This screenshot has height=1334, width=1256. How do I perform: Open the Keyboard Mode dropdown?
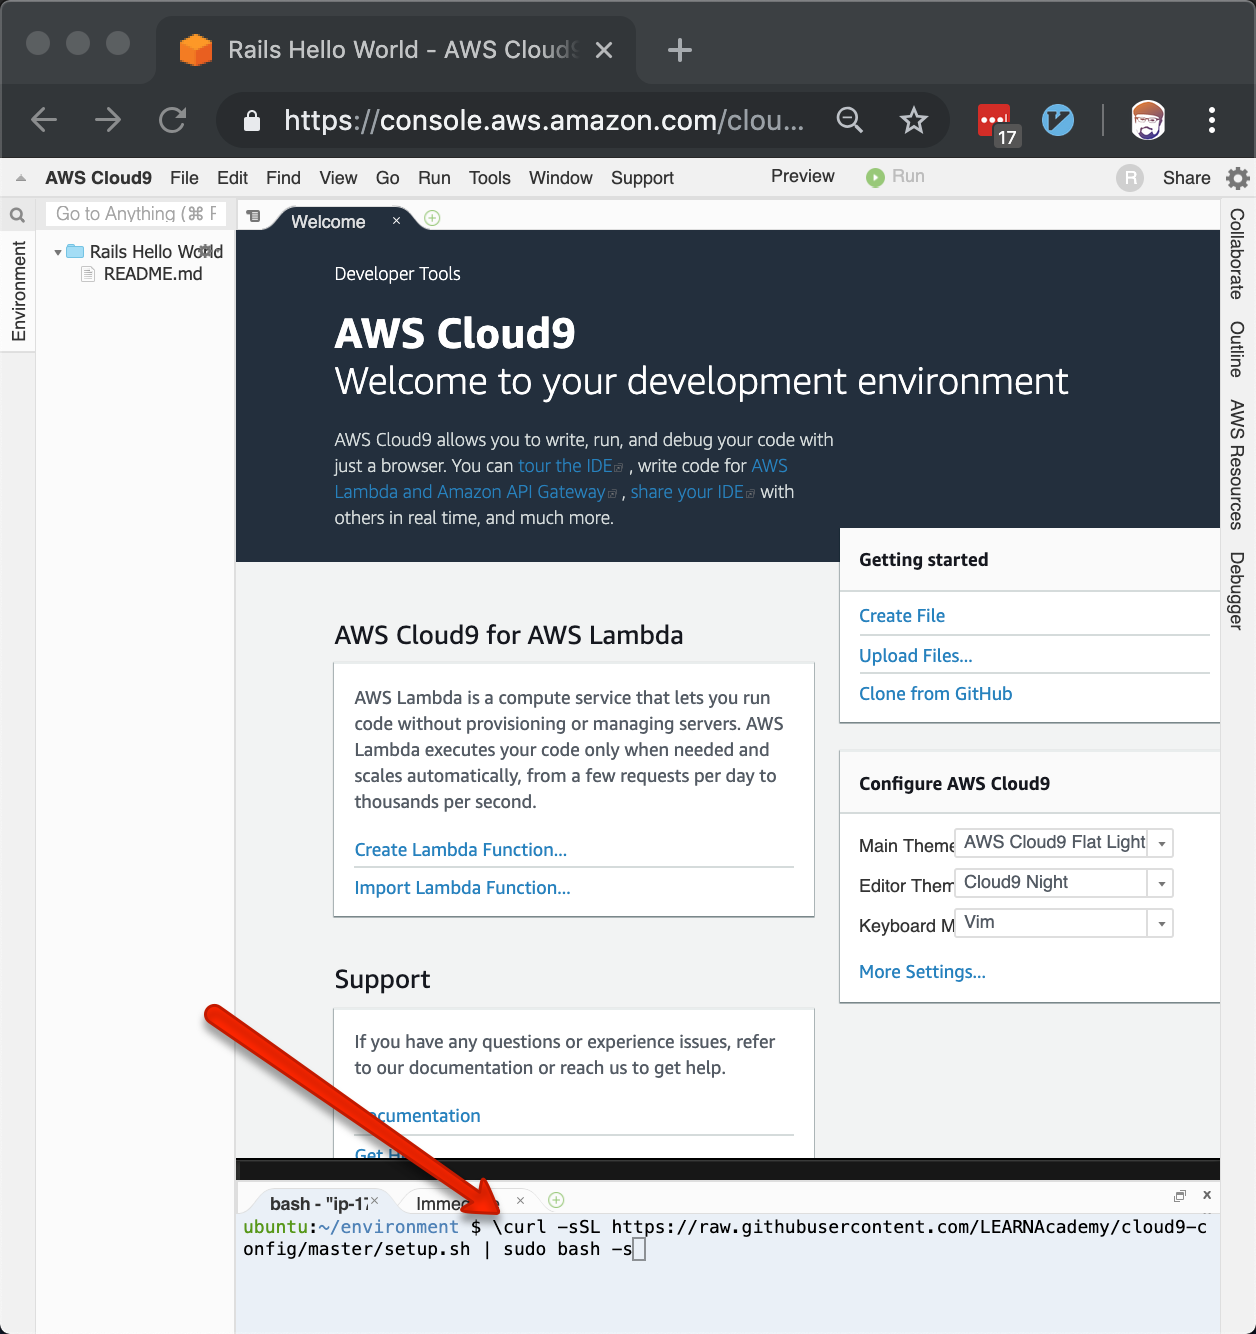[1063, 923]
